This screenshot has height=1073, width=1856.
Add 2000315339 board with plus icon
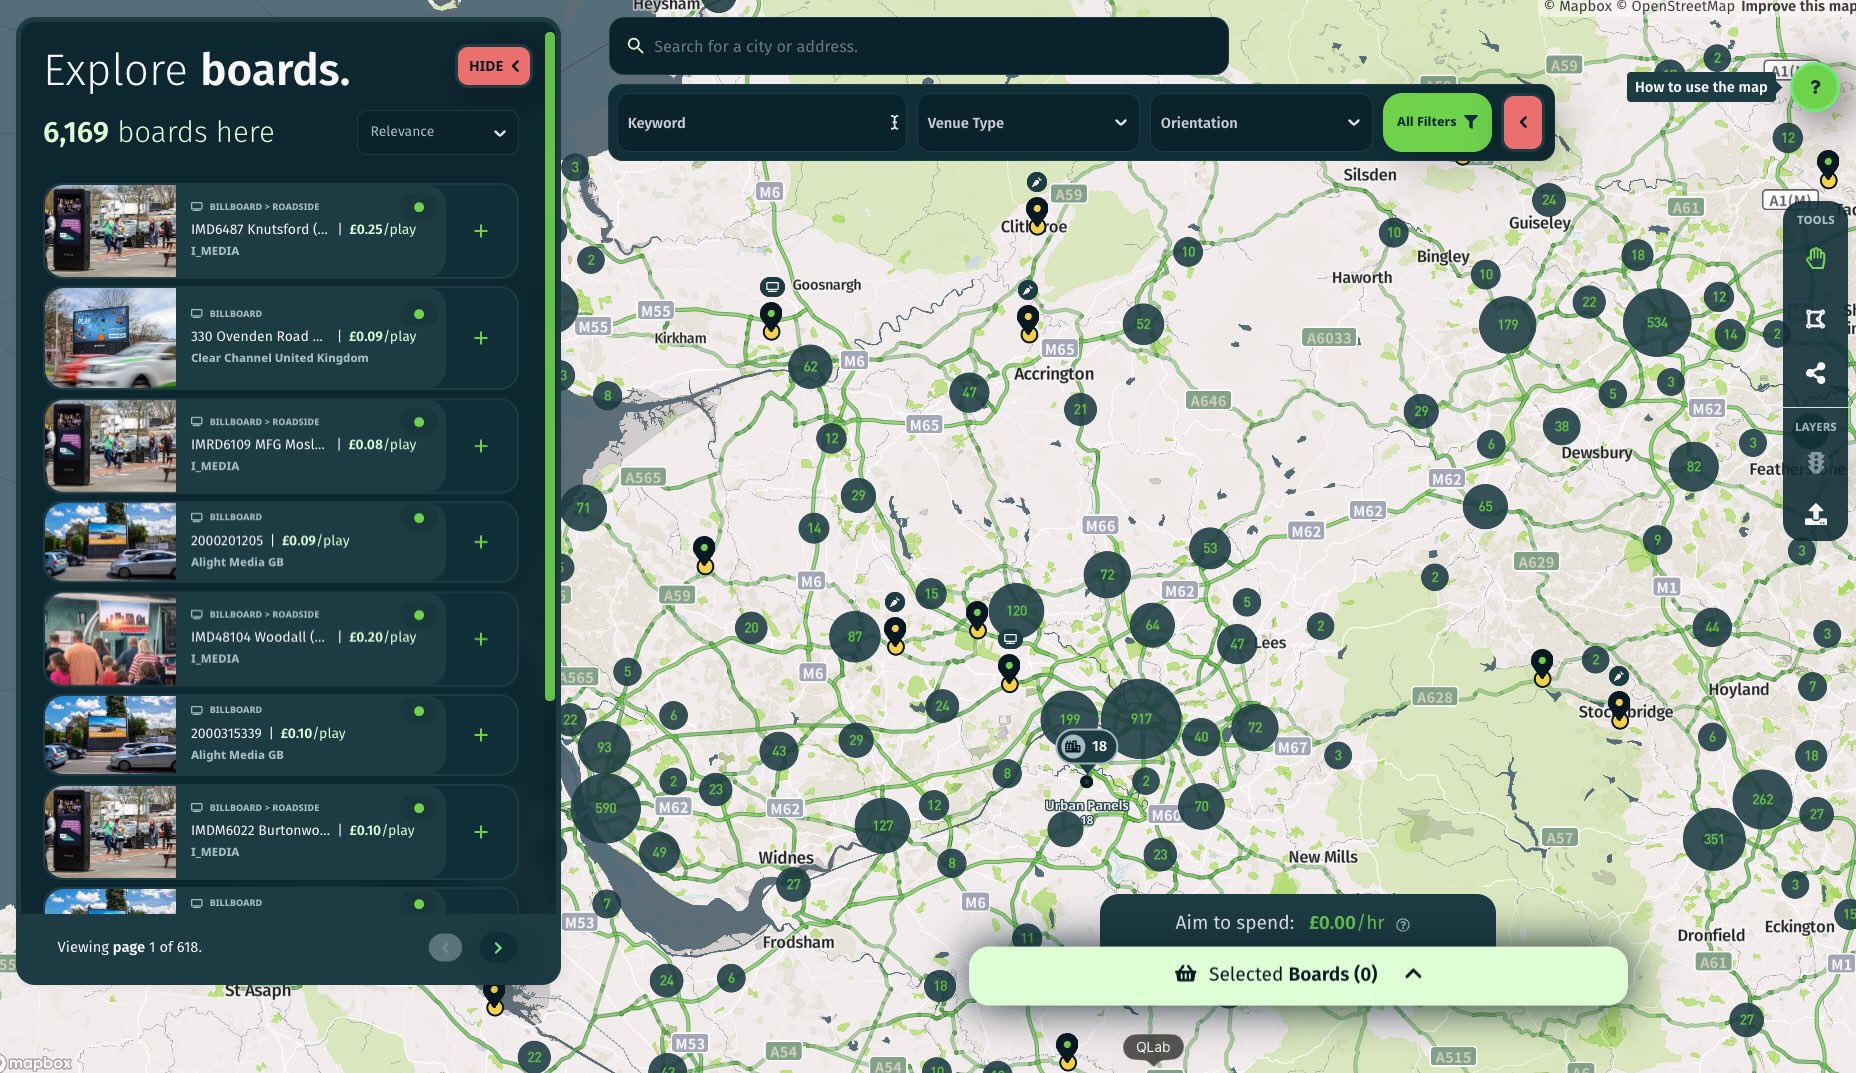click(x=481, y=735)
